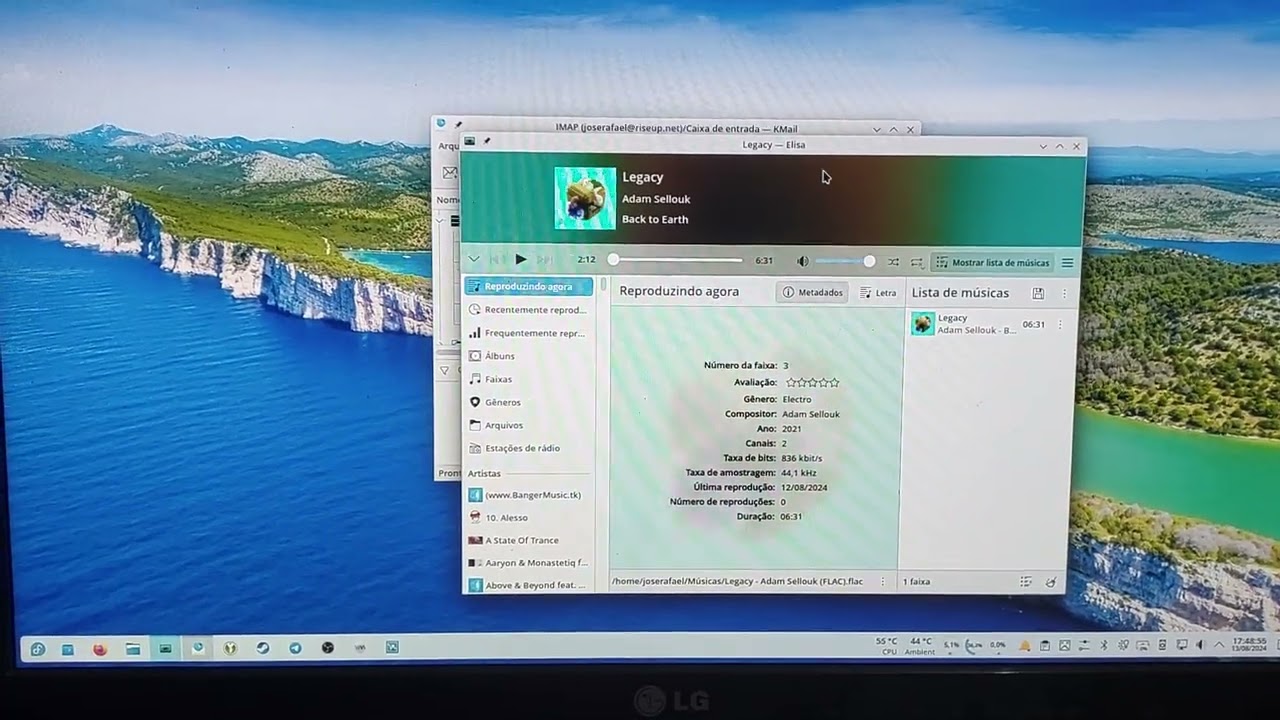Open the Legacy playlist entry options menu
This screenshot has width=1280, height=720.
point(1060,325)
